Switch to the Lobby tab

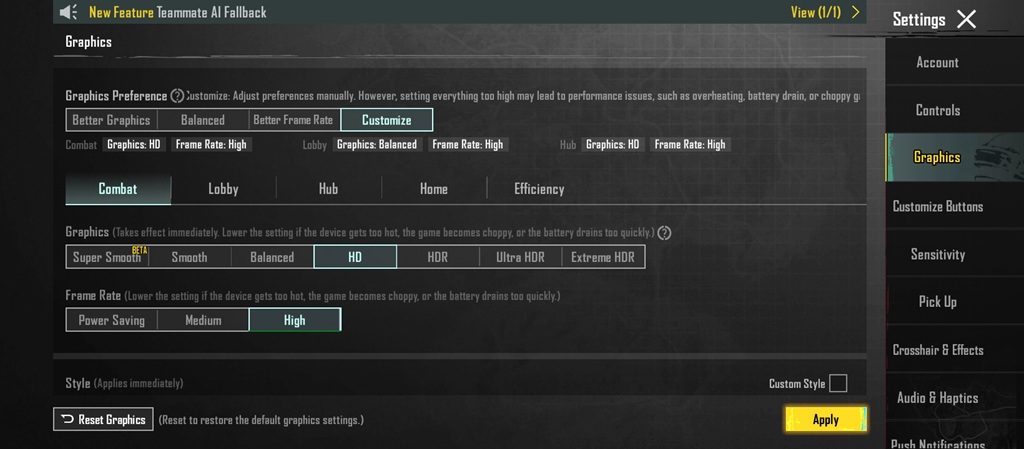click(223, 189)
